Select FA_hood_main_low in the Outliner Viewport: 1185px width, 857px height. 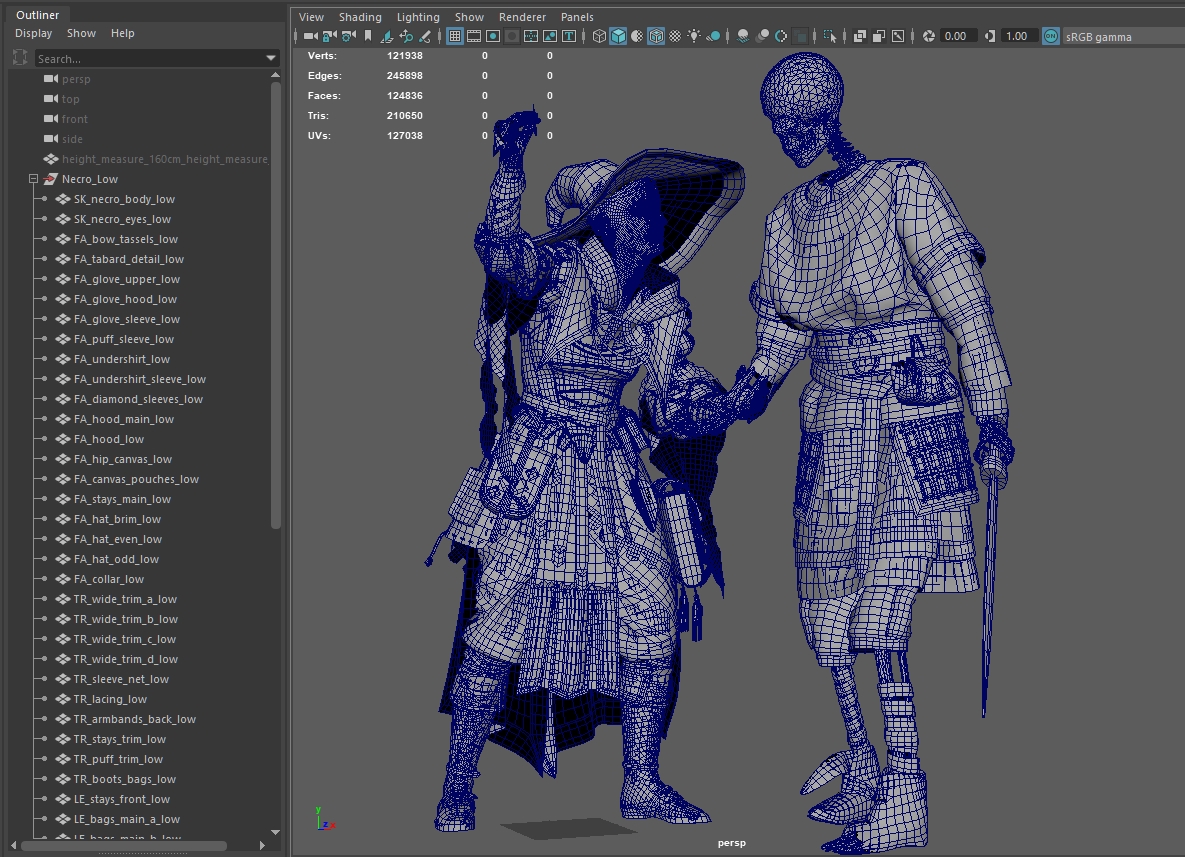[x=123, y=419]
